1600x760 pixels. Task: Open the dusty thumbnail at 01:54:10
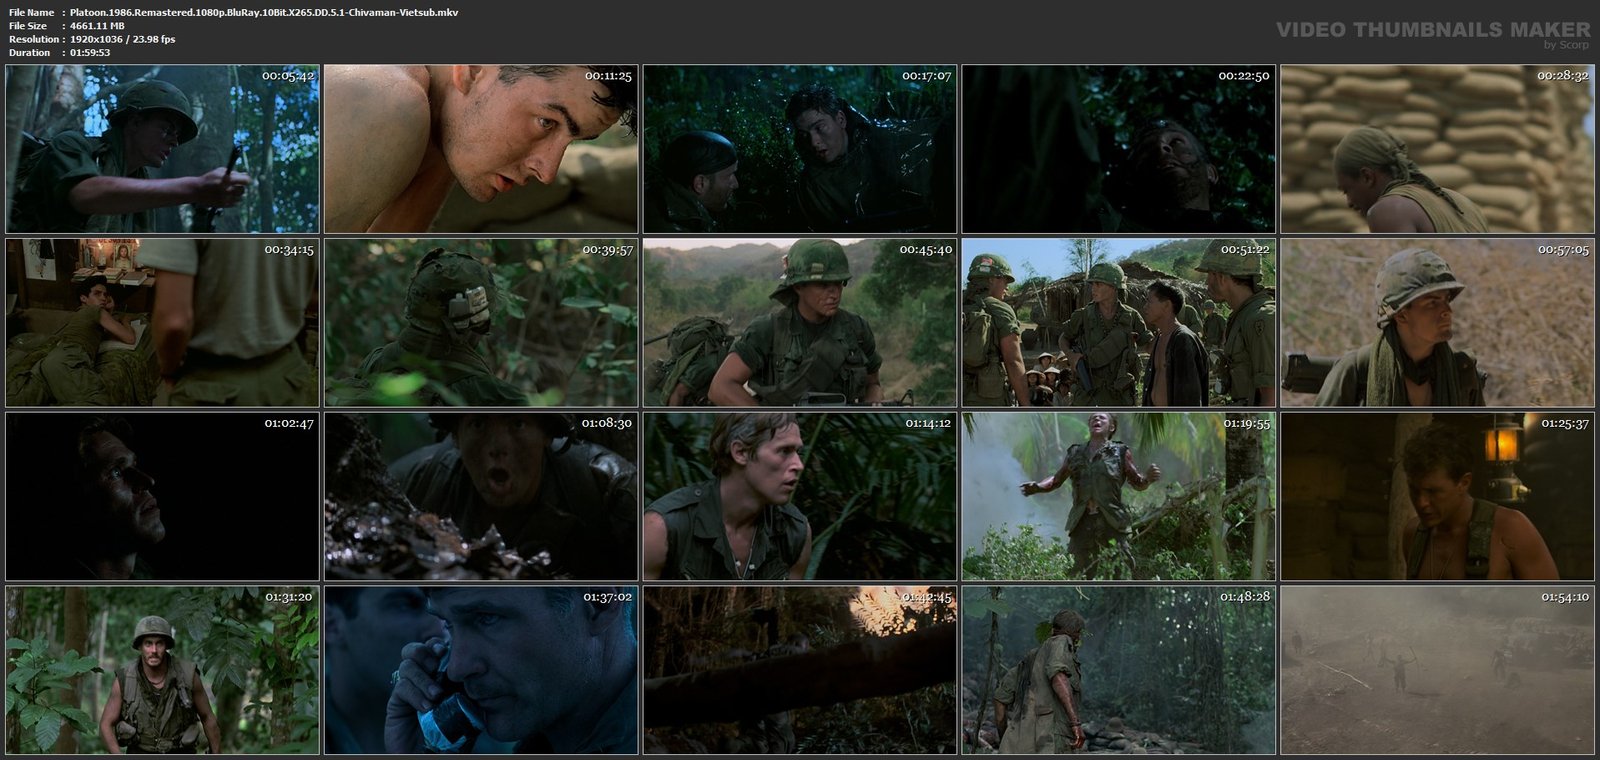point(1438,670)
